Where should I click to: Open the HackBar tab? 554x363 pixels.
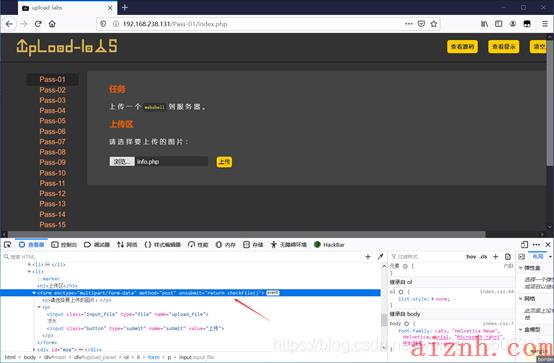click(329, 245)
